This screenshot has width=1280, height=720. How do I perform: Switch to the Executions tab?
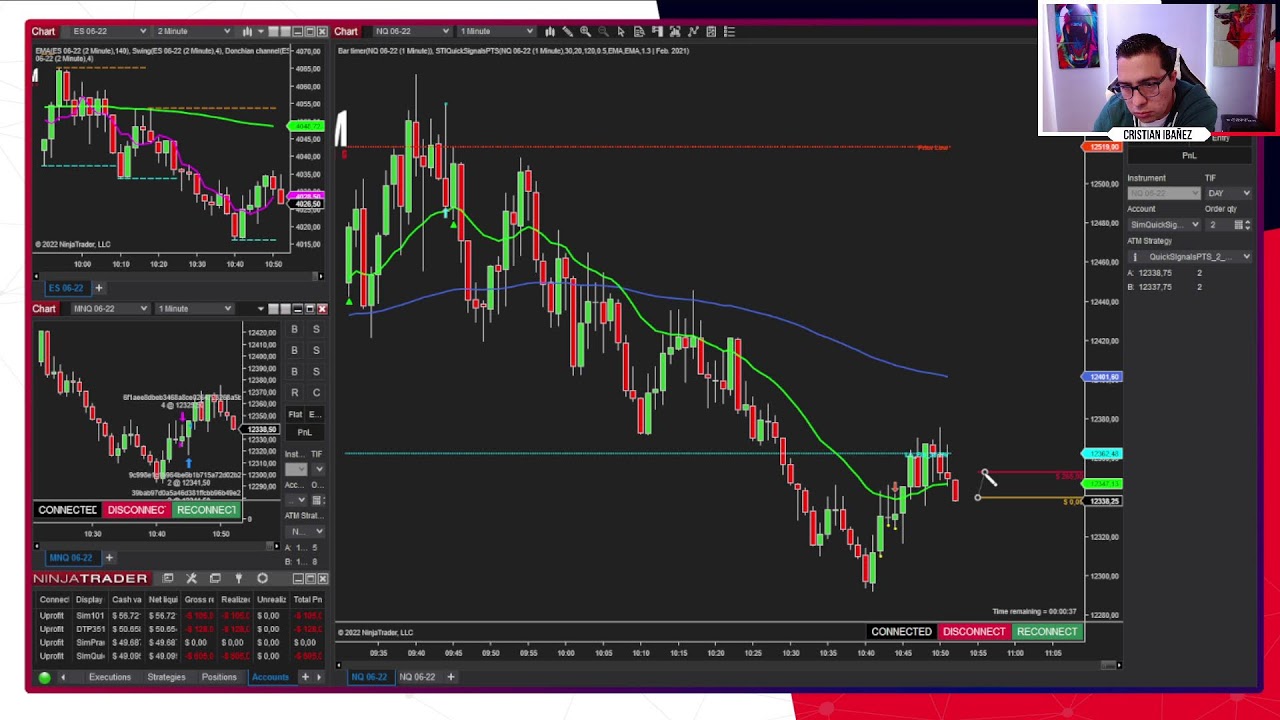pyautogui.click(x=110, y=677)
